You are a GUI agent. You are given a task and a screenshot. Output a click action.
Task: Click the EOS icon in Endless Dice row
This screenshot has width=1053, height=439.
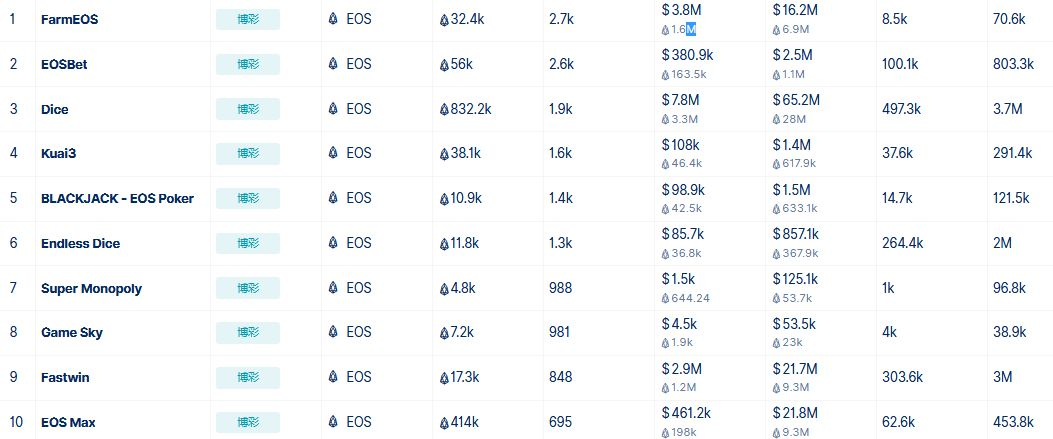point(333,244)
